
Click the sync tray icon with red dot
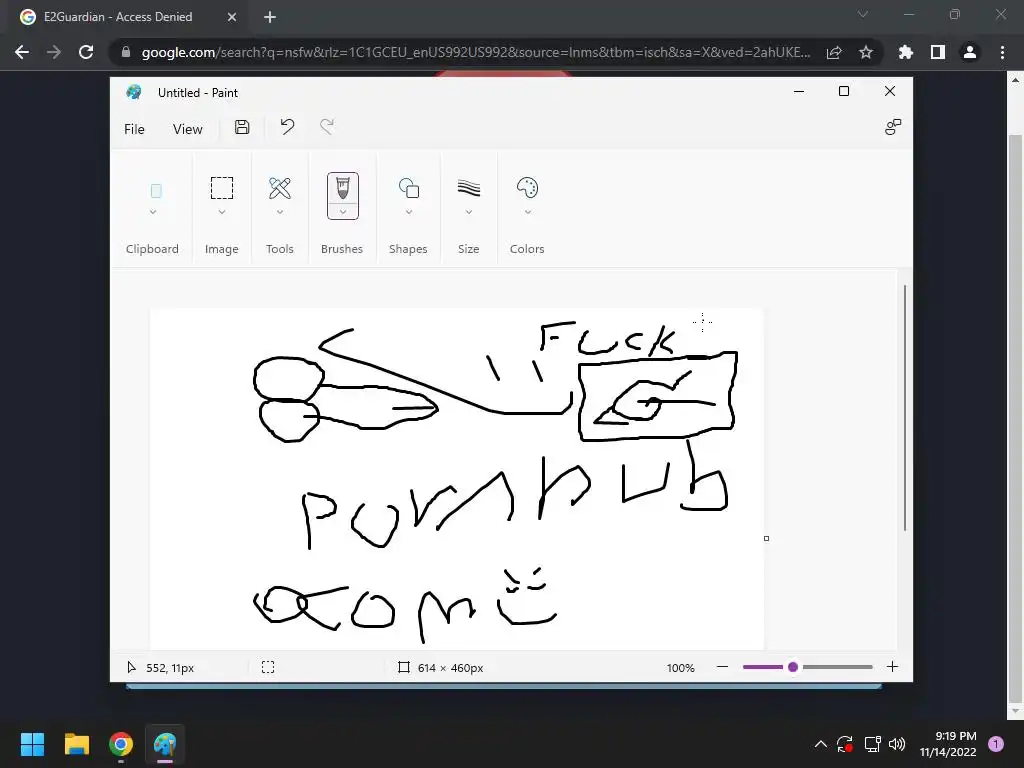coord(845,744)
